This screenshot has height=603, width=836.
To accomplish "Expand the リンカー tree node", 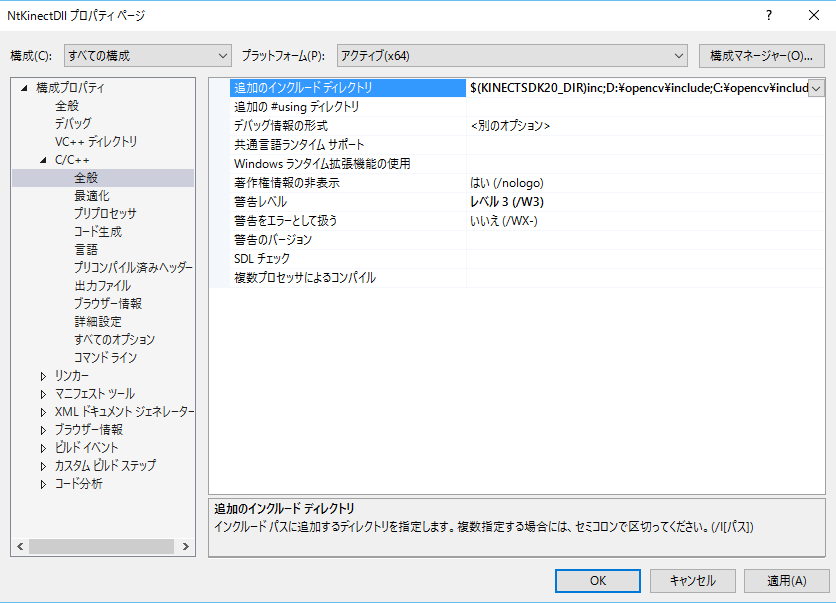I will (x=43, y=376).
